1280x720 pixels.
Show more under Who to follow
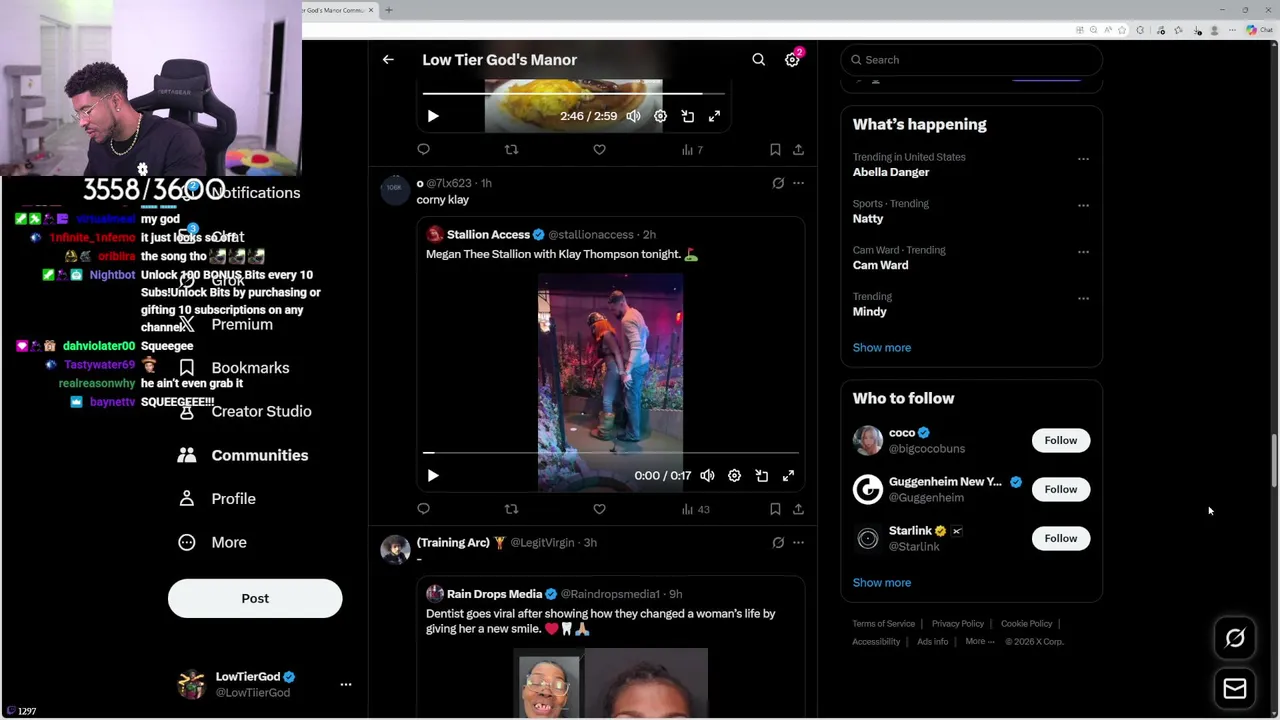click(x=882, y=583)
